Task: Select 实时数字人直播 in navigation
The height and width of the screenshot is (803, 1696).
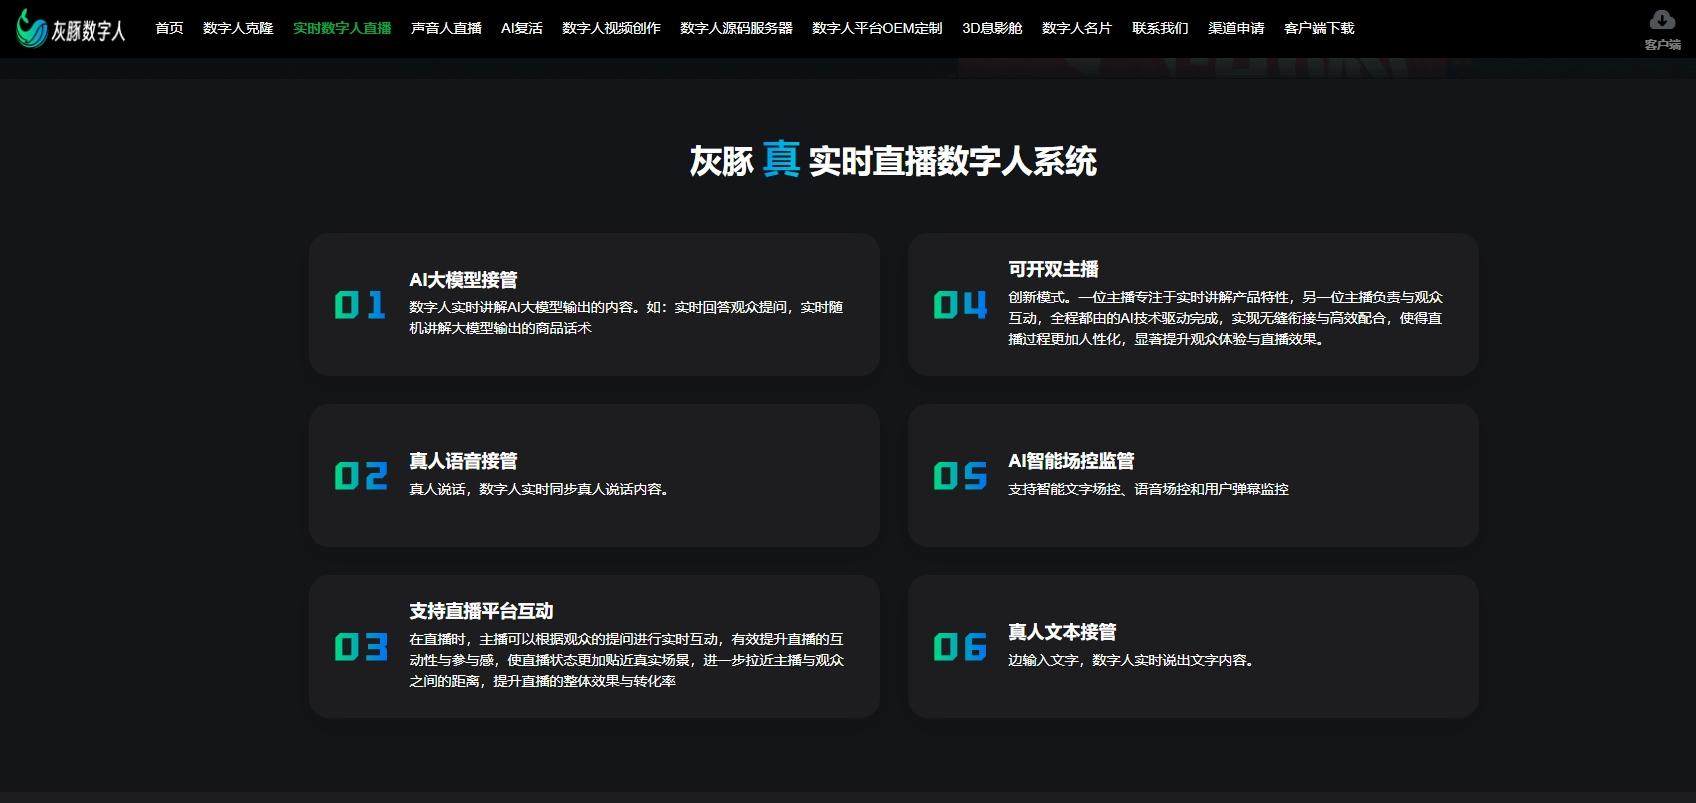Action: (x=342, y=28)
